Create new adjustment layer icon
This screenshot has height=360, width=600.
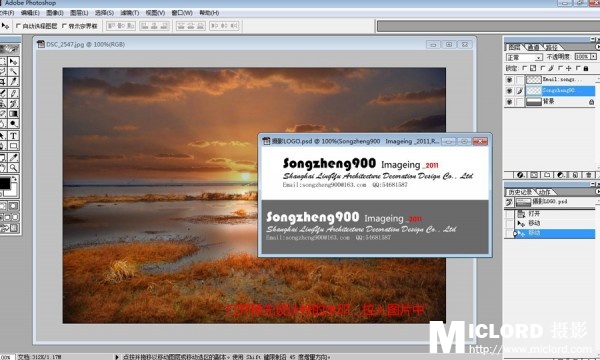click(x=561, y=175)
